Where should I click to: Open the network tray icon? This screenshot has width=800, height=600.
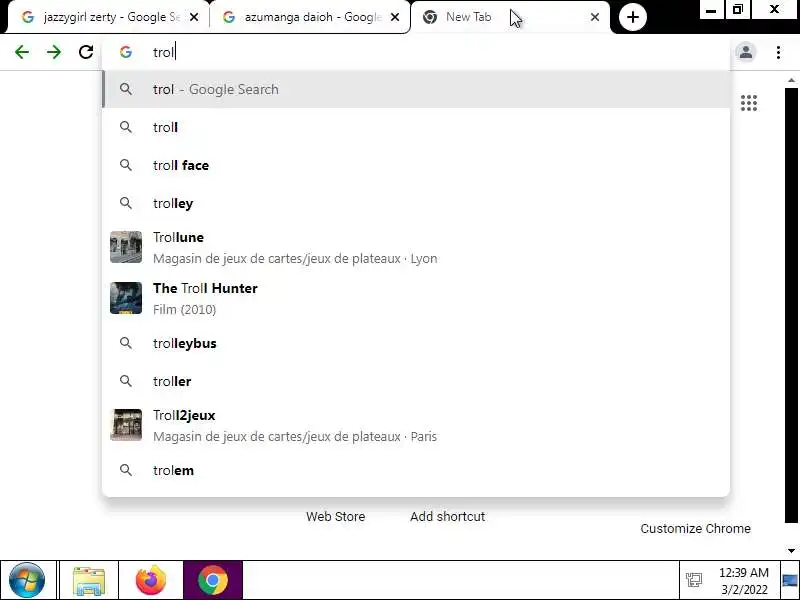[x=694, y=580]
